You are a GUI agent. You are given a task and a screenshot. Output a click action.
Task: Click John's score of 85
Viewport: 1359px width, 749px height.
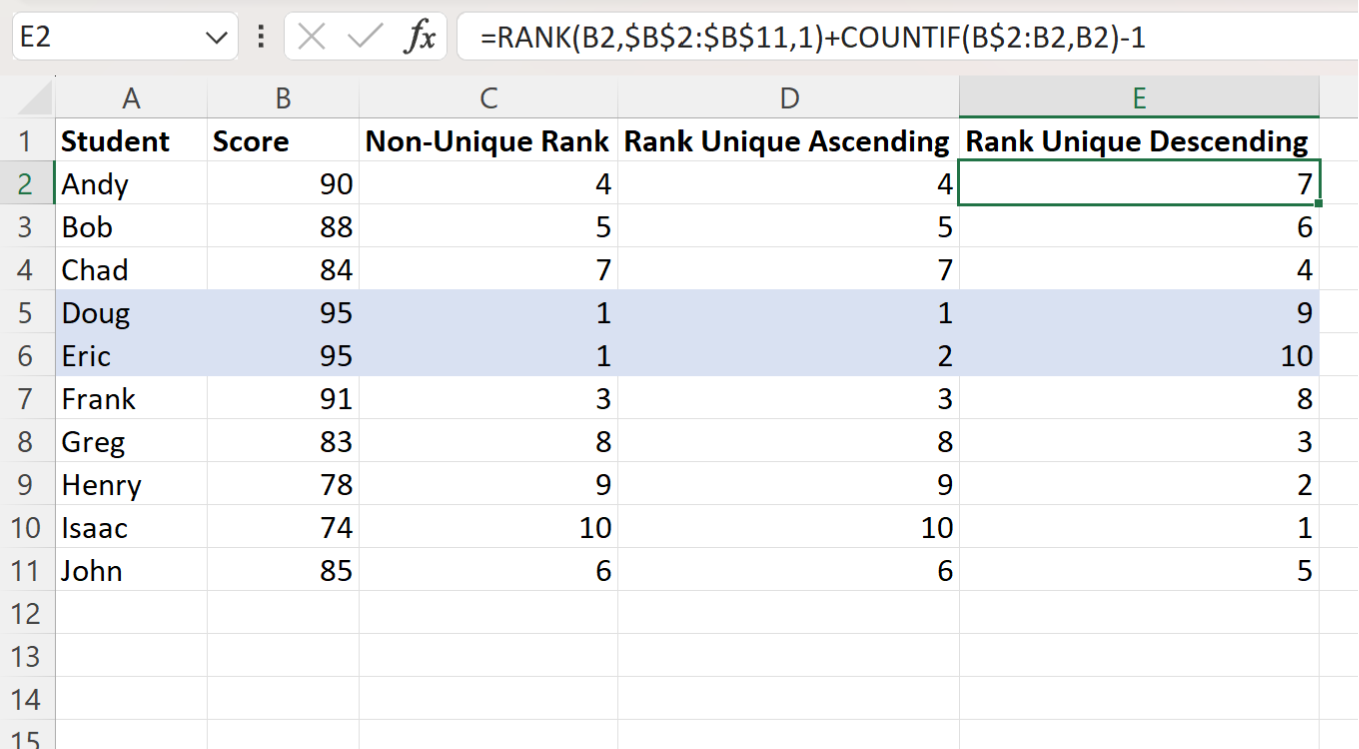pyautogui.click(x=283, y=571)
